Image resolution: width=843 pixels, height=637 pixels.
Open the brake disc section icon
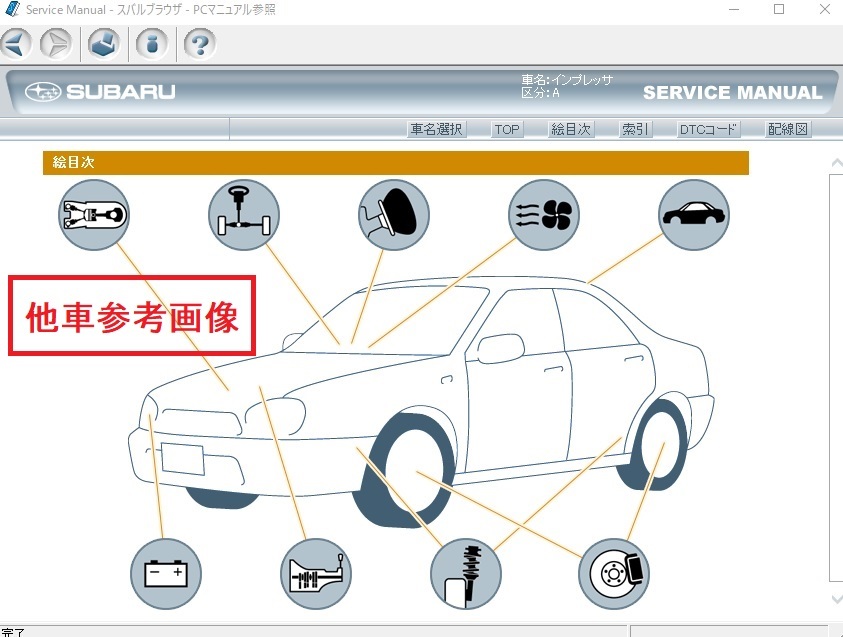pyautogui.click(x=614, y=574)
